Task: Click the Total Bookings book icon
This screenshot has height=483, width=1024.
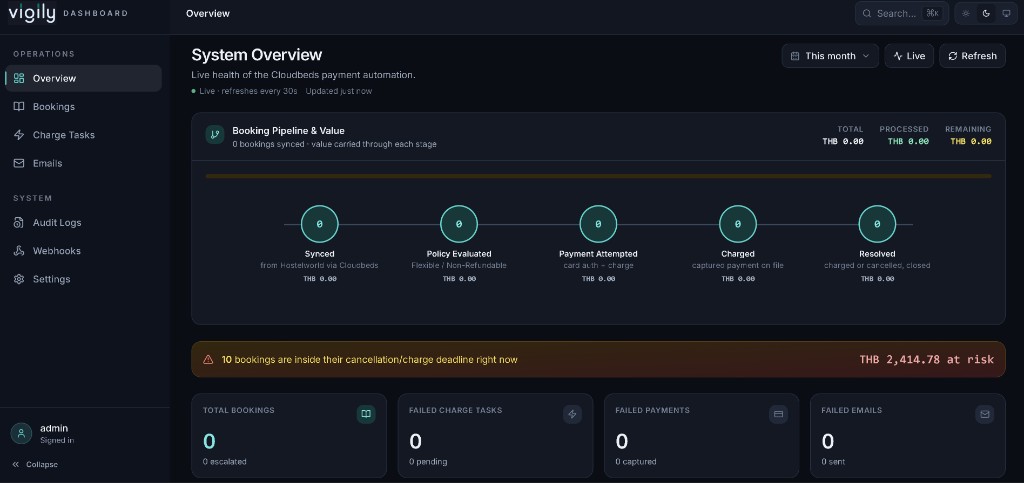Action: (366, 414)
